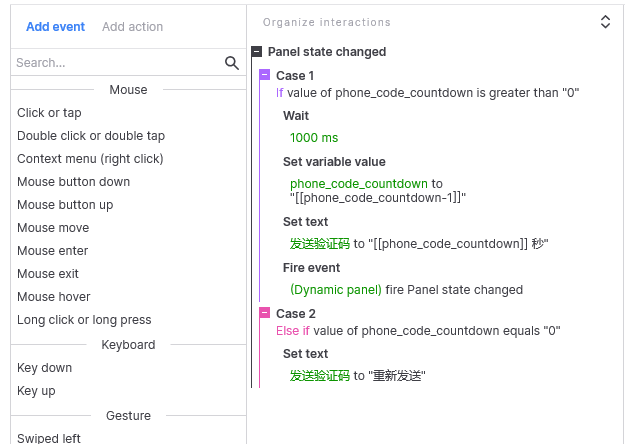Switch to the Add event tab
The image size is (625, 444).
tap(55, 27)
